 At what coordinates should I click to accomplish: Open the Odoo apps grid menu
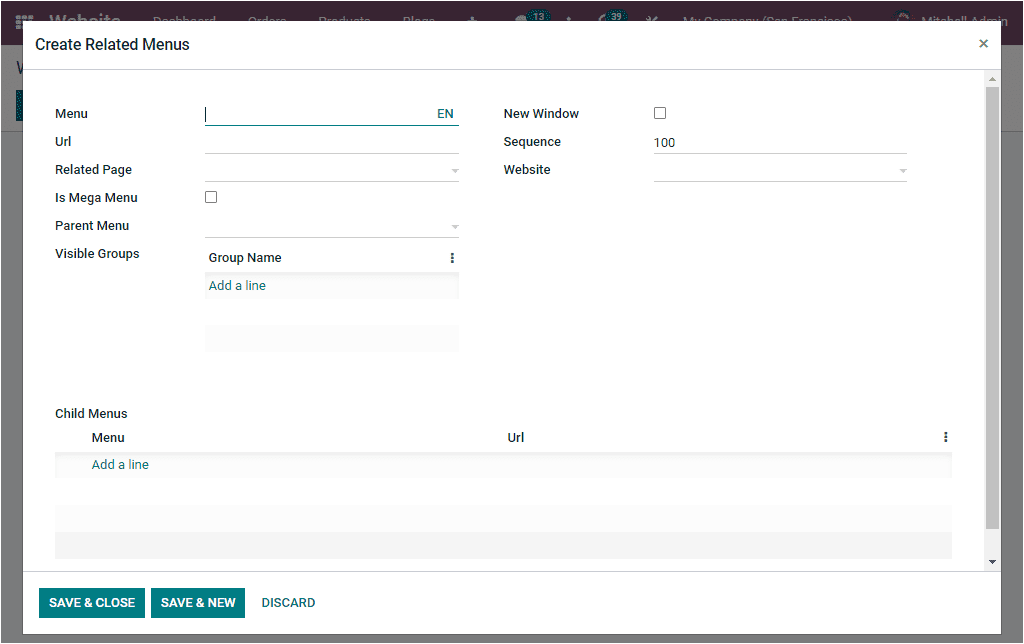(x=24, y=21)
